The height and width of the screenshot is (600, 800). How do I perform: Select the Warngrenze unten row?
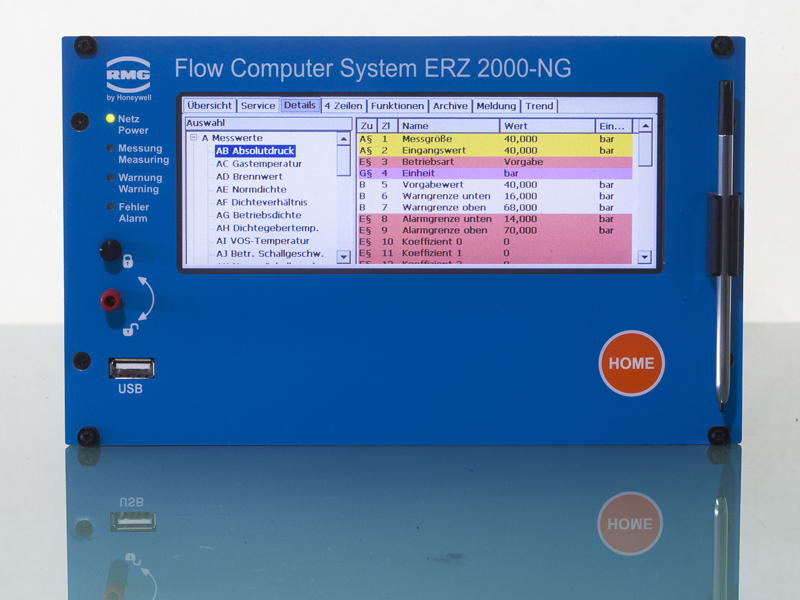pyautogui.click(x=494, y=196)
